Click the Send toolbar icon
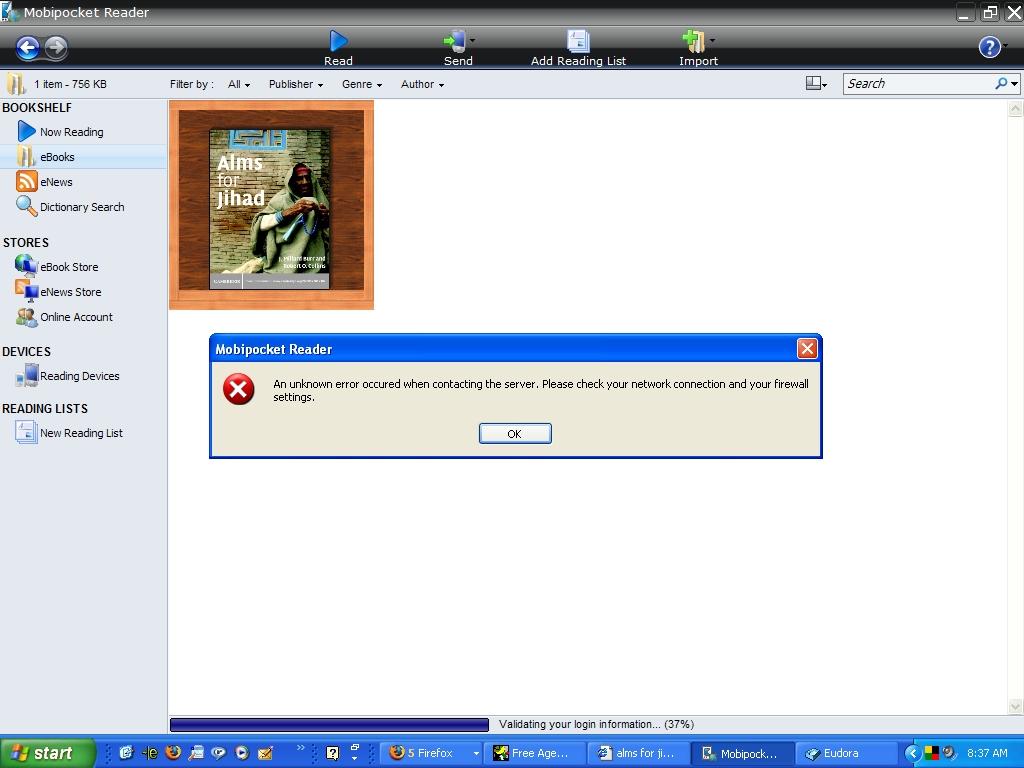 click(x=455, y=41)
